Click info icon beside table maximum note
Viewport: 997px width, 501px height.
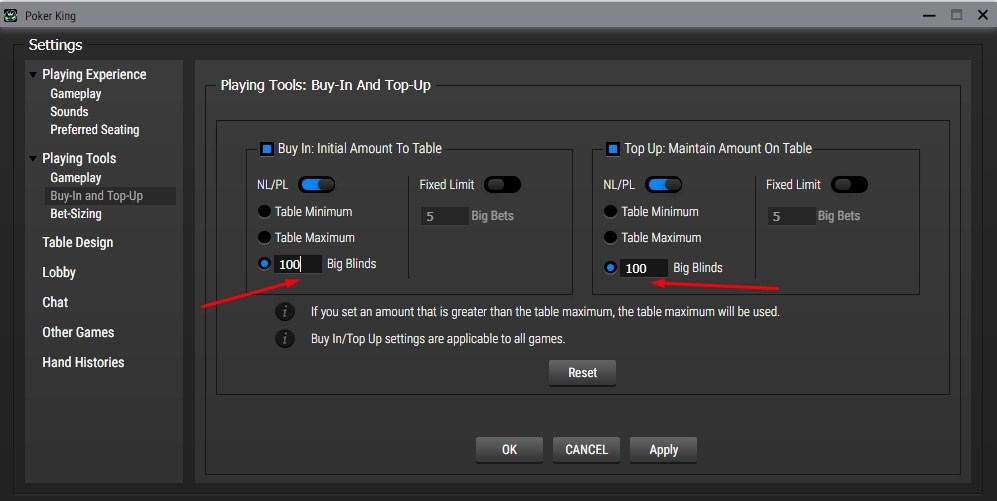point(286,311)
